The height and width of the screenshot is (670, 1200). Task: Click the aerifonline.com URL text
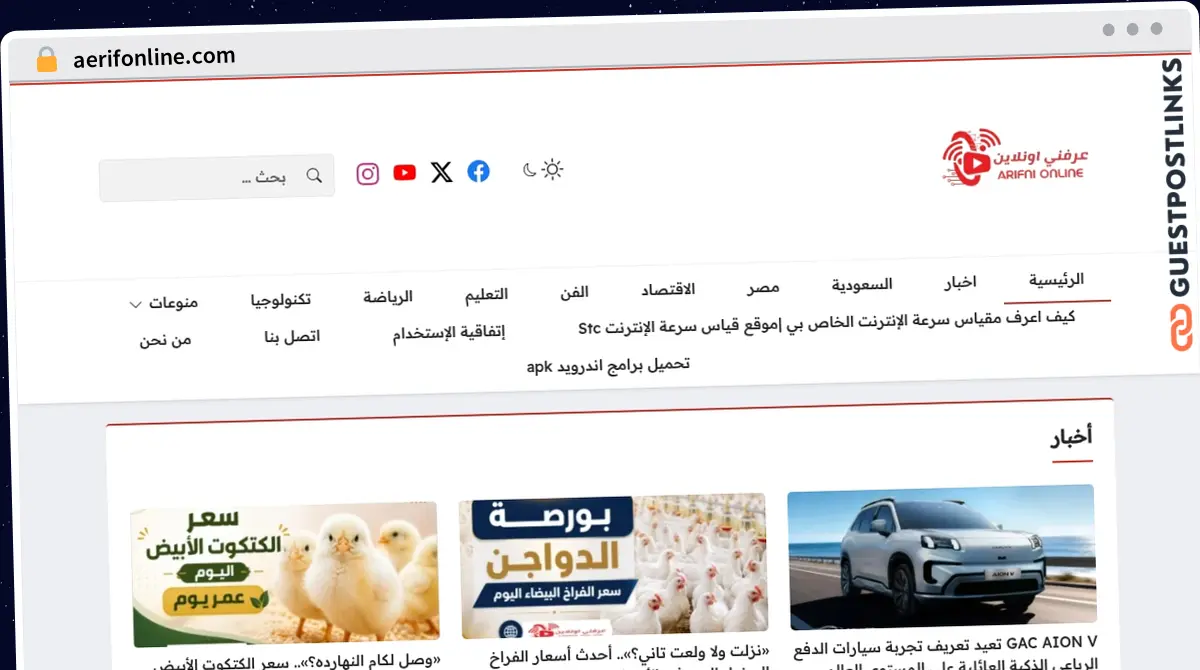(154, 58)
